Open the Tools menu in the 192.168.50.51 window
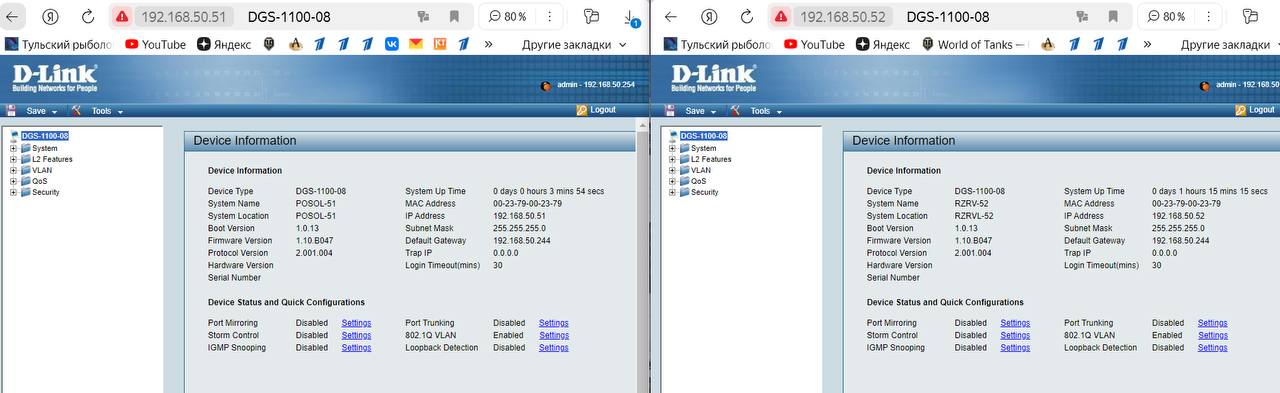 click(x=105, y=111)
